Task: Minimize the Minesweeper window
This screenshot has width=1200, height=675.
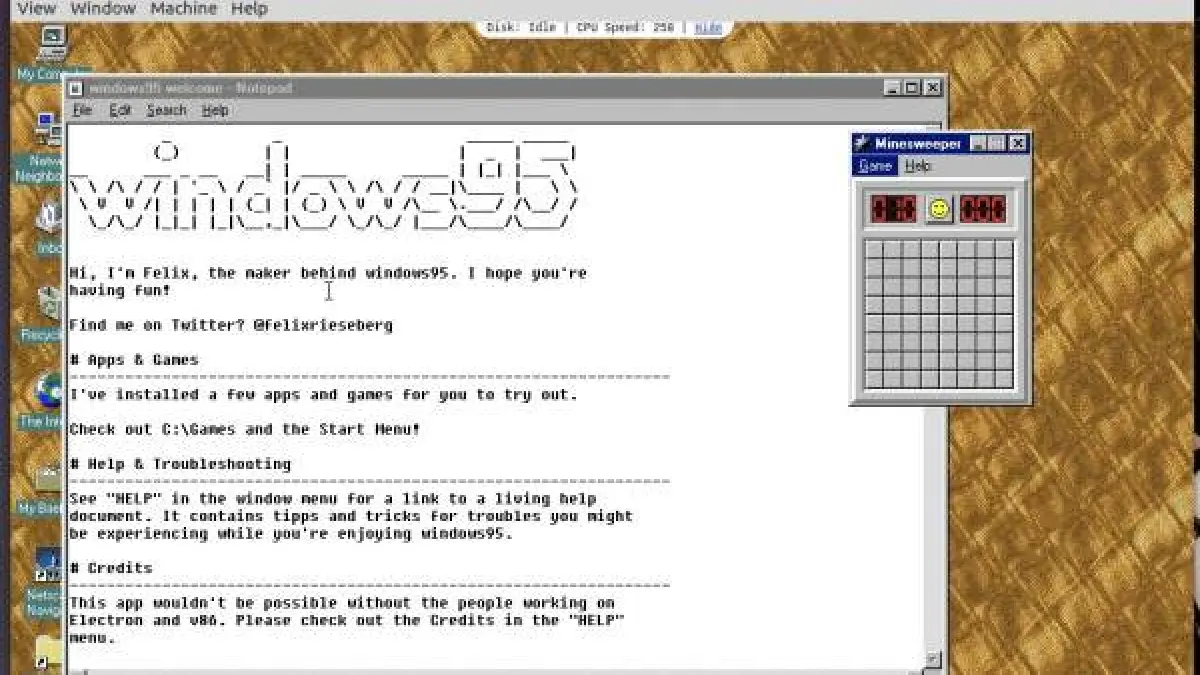Action: click(979, 144)
